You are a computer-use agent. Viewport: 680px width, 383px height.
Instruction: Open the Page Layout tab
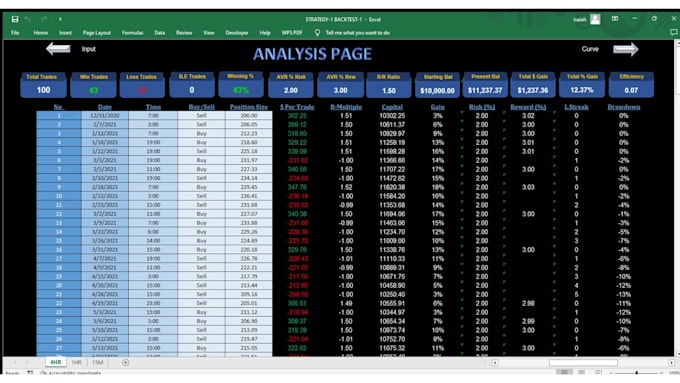point(97,33)
